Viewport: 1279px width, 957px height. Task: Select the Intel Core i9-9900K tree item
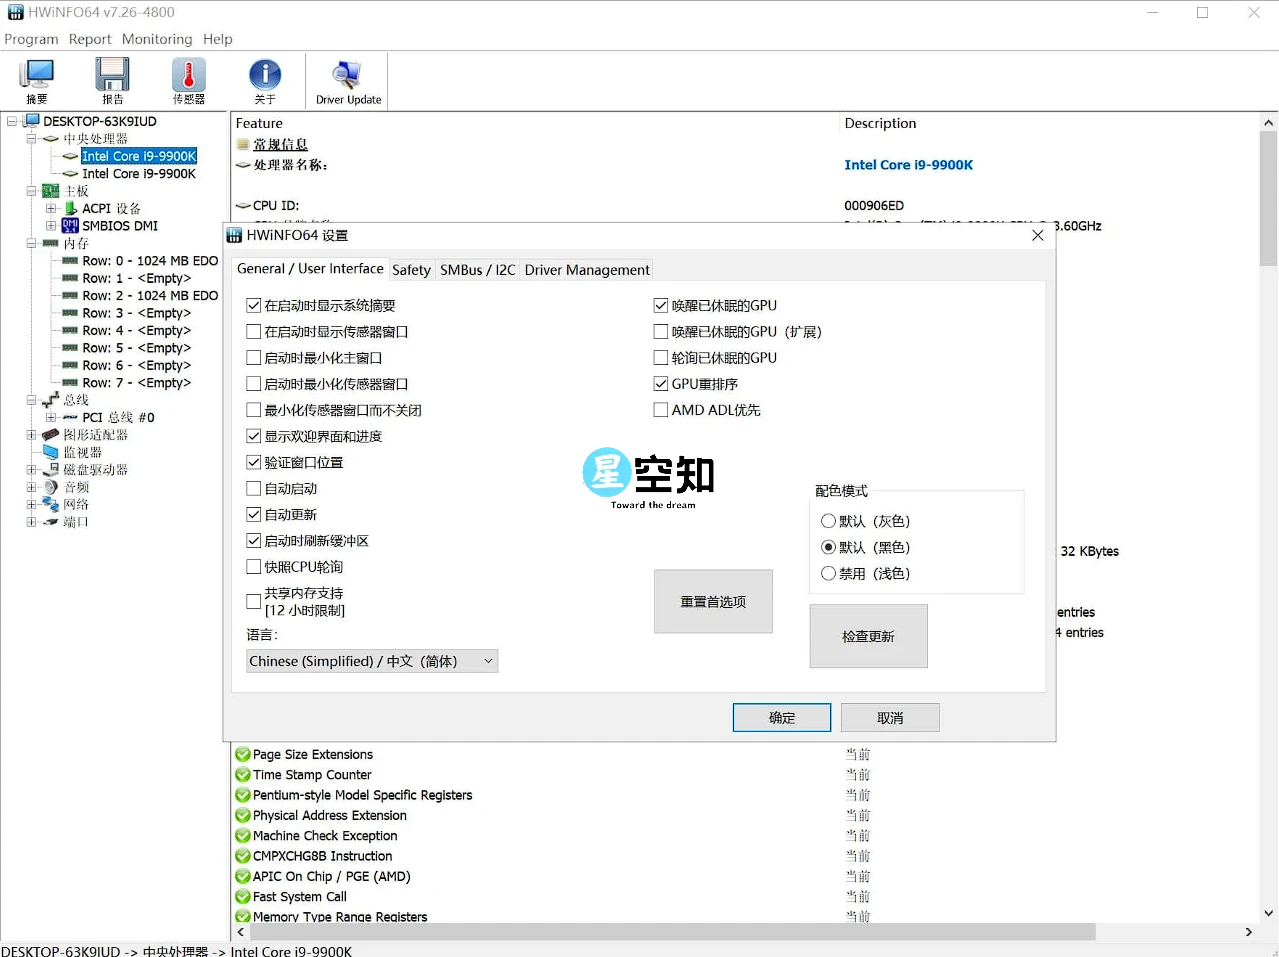tap(137, 156)
